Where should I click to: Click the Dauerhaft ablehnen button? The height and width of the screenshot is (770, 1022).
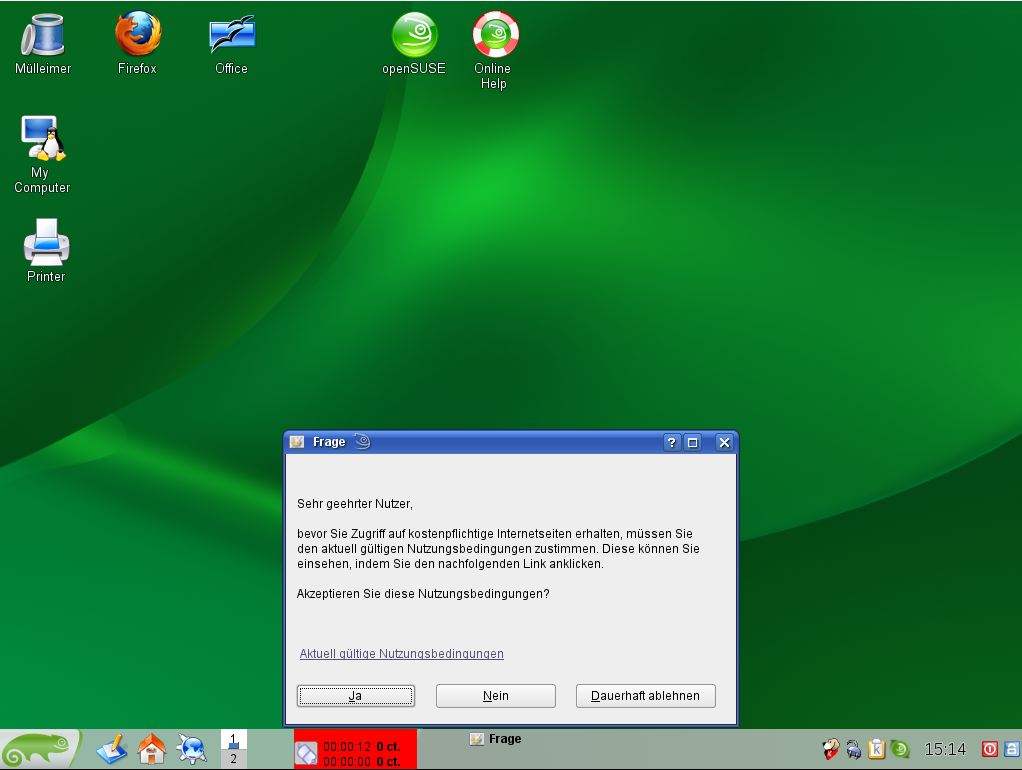point(645,696)
